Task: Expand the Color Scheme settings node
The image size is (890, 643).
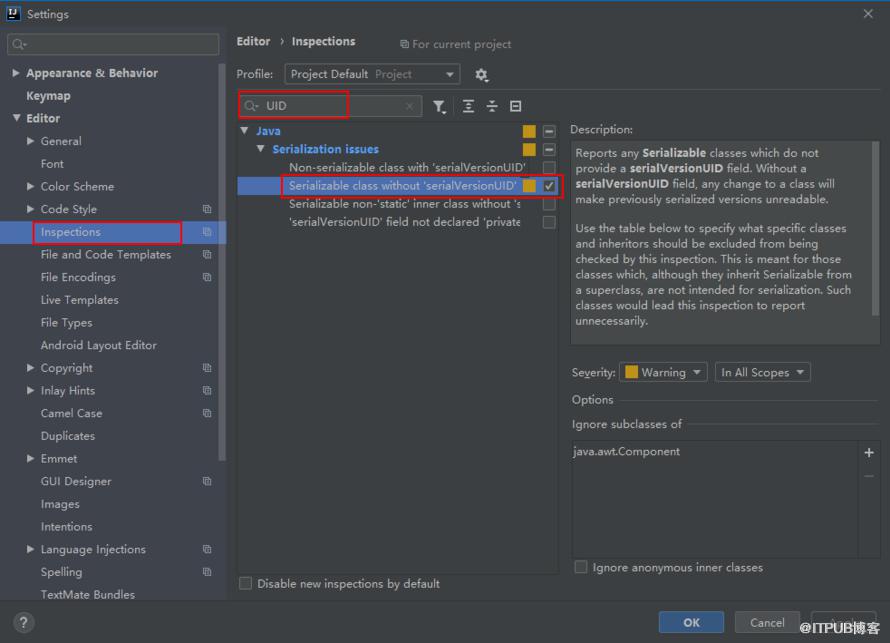Action: [x=31, y=186]
